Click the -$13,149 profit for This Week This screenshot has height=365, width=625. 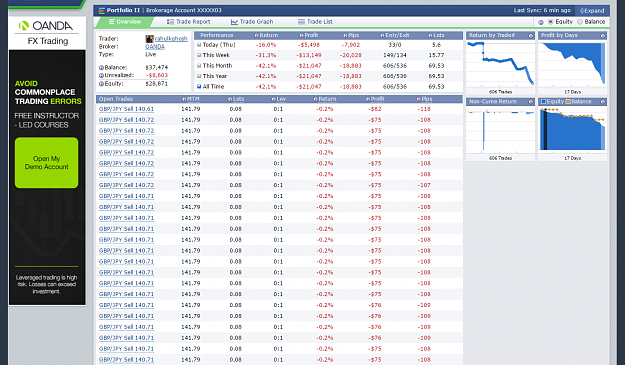(x=309, y=55)
